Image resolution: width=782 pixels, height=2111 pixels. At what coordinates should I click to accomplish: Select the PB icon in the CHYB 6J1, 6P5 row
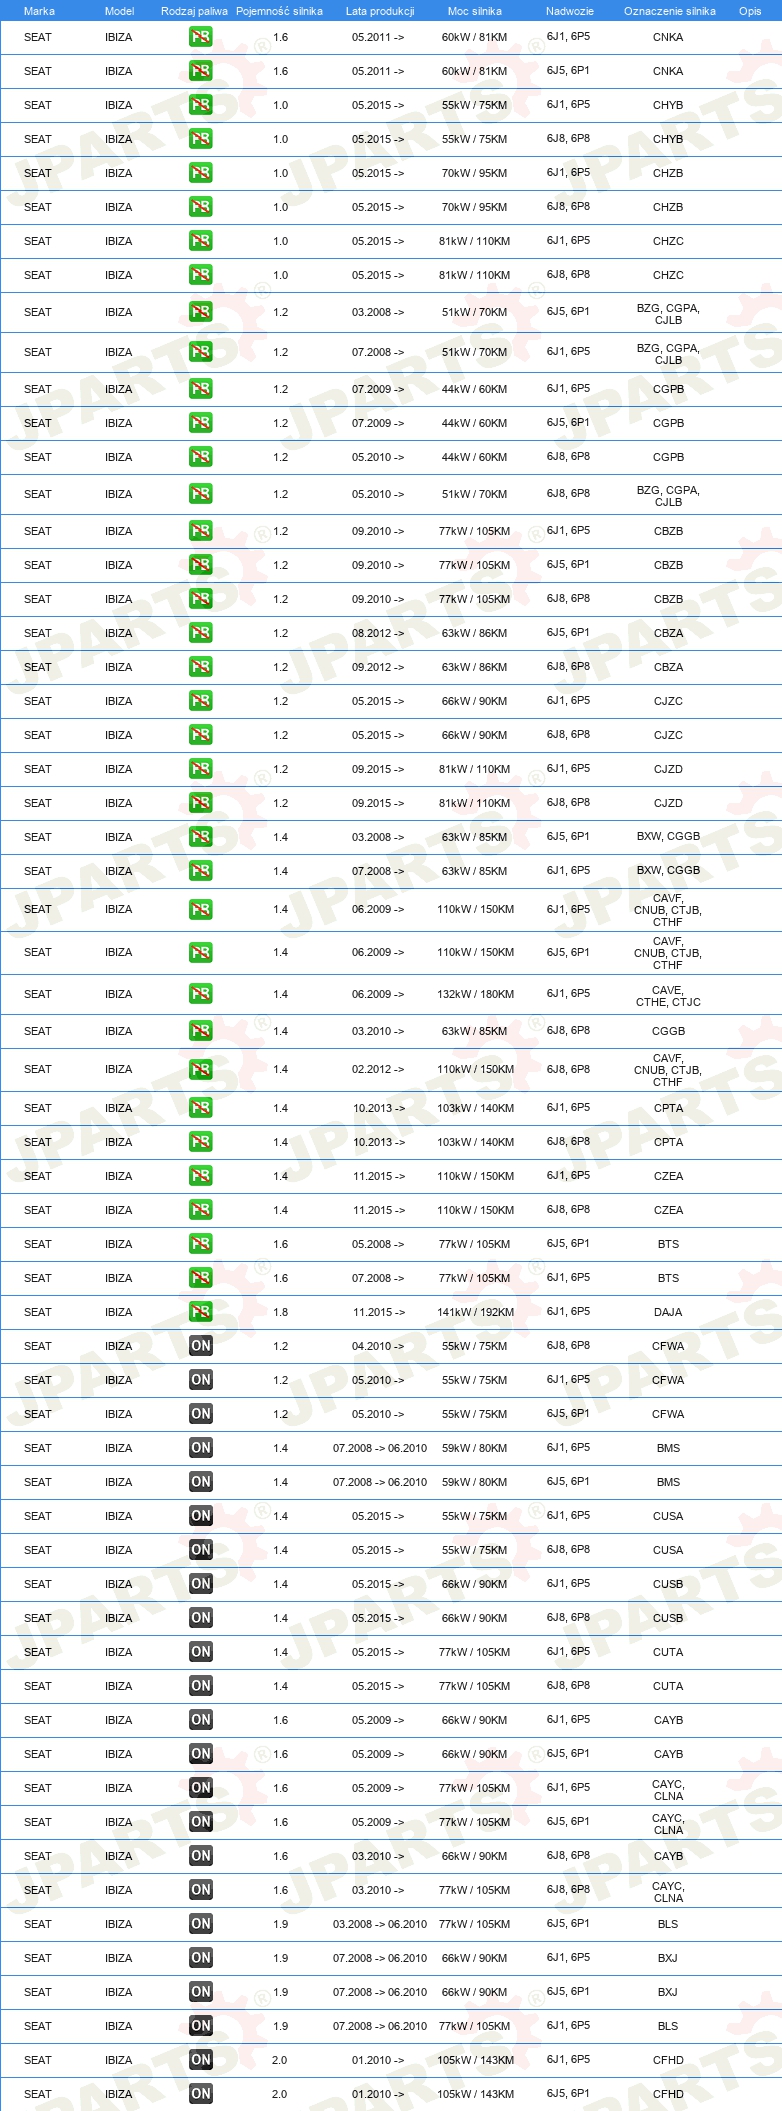pyautogui.click(x=200, y=105)
